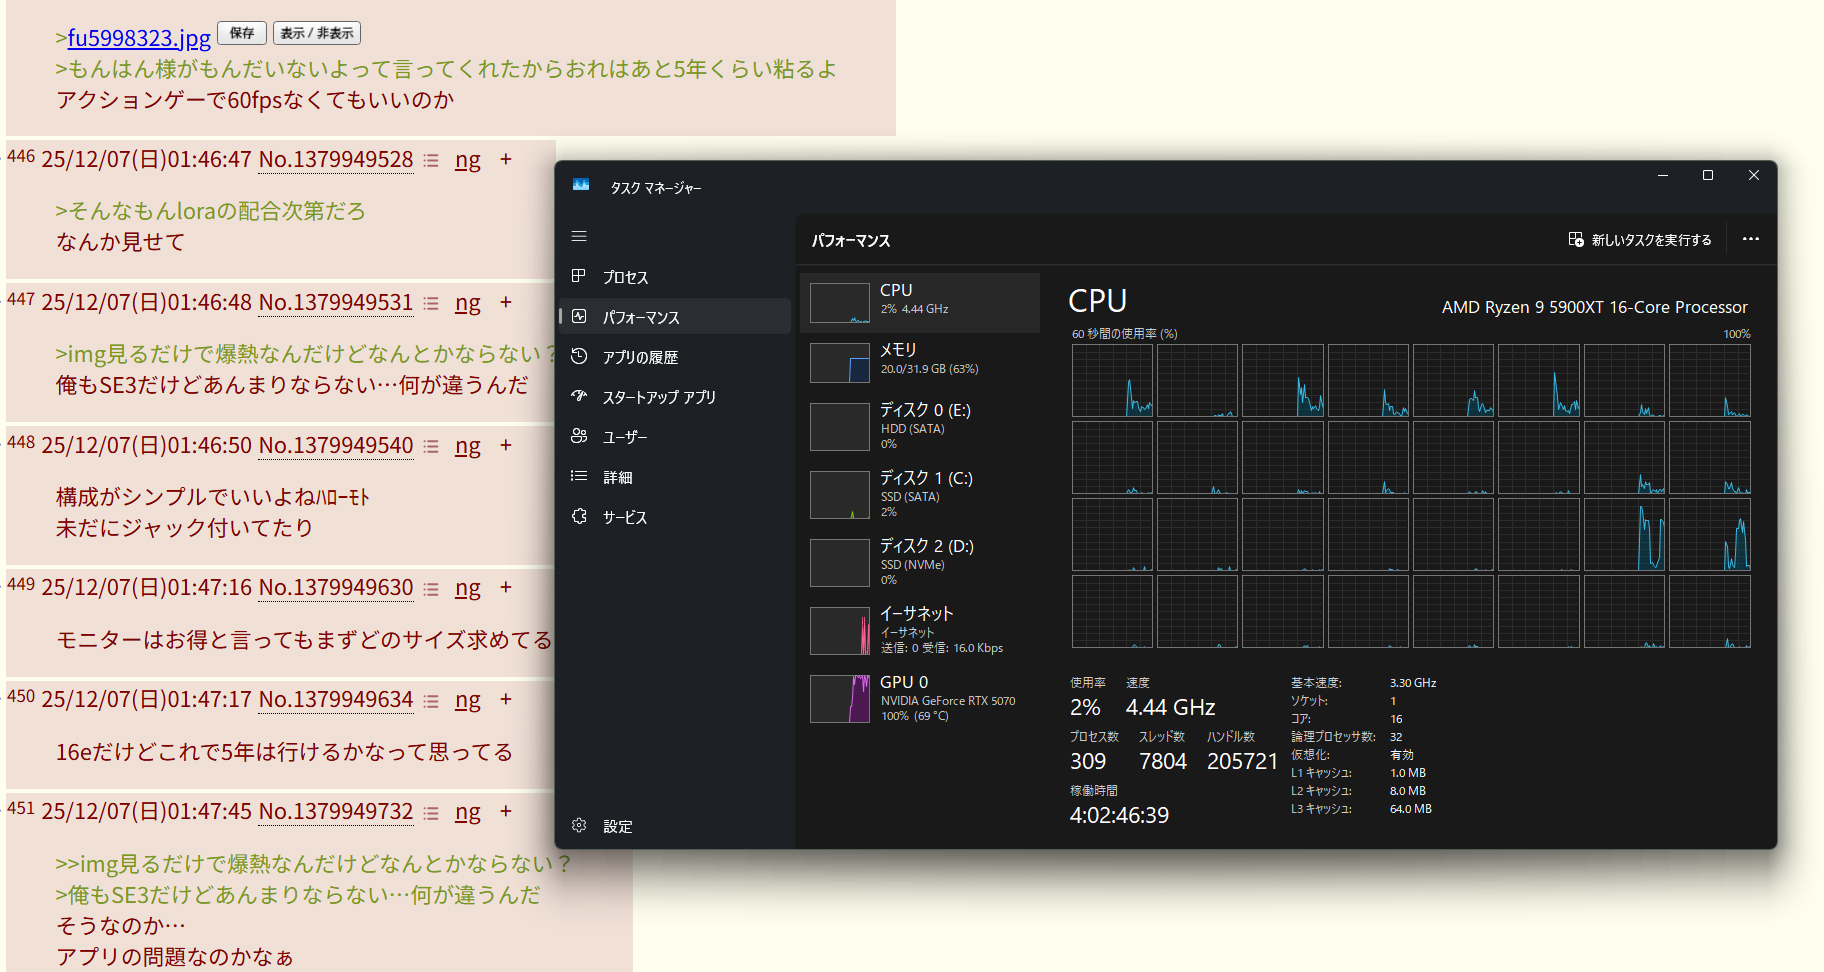Select Disk 1 (C:) SSD item
This screenshot has width=1824, height=972.
[x=920, y=494]
